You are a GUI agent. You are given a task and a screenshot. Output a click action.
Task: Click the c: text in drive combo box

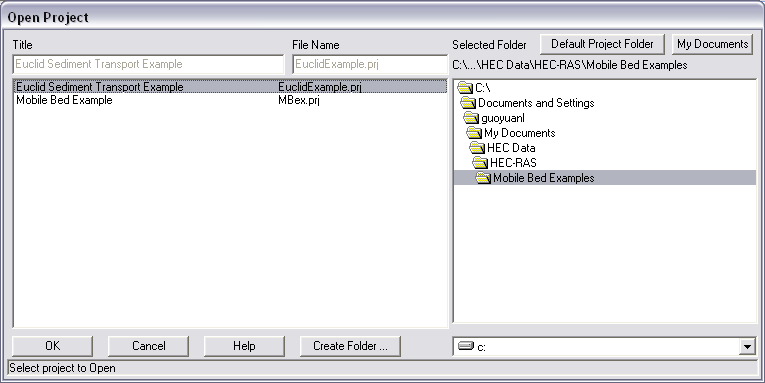(x=481, y=347)
